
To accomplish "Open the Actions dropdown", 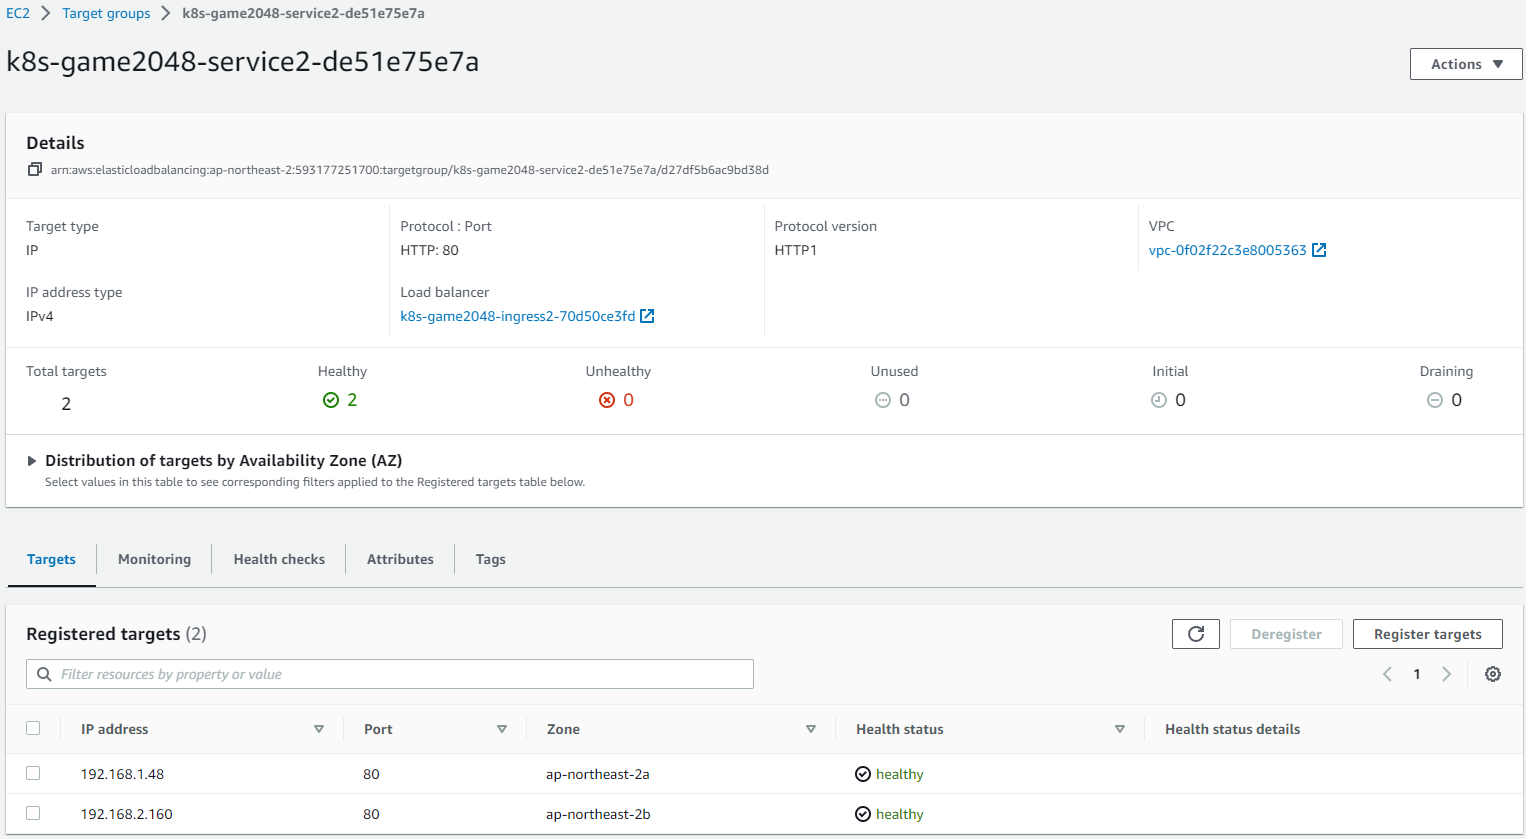I will tap(1466, 64).
